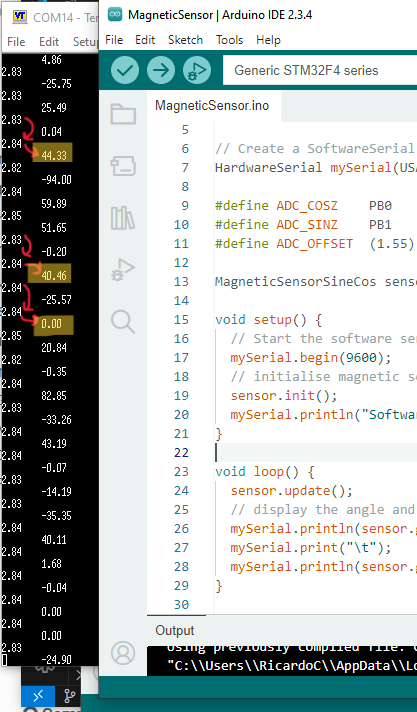Click line number 15 in the gutter
417x712 pixels.
181,320
